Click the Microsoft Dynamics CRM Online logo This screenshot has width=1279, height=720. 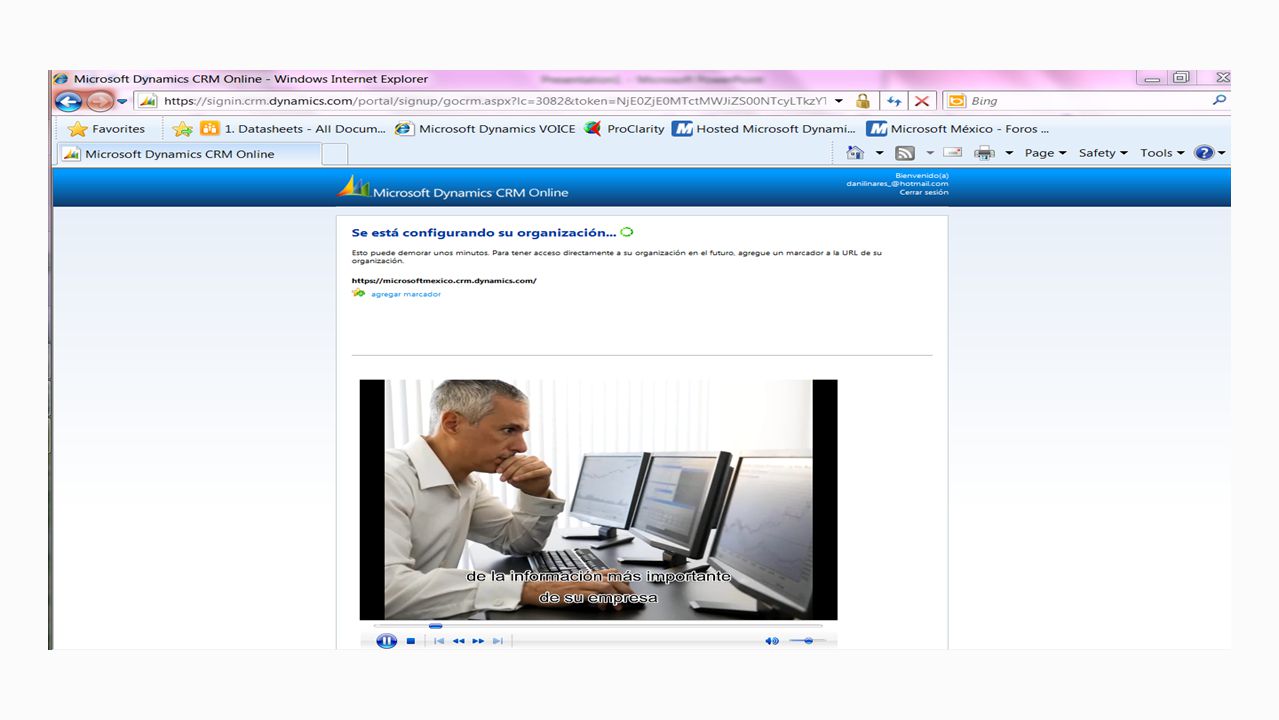click(x=453, y=188)
